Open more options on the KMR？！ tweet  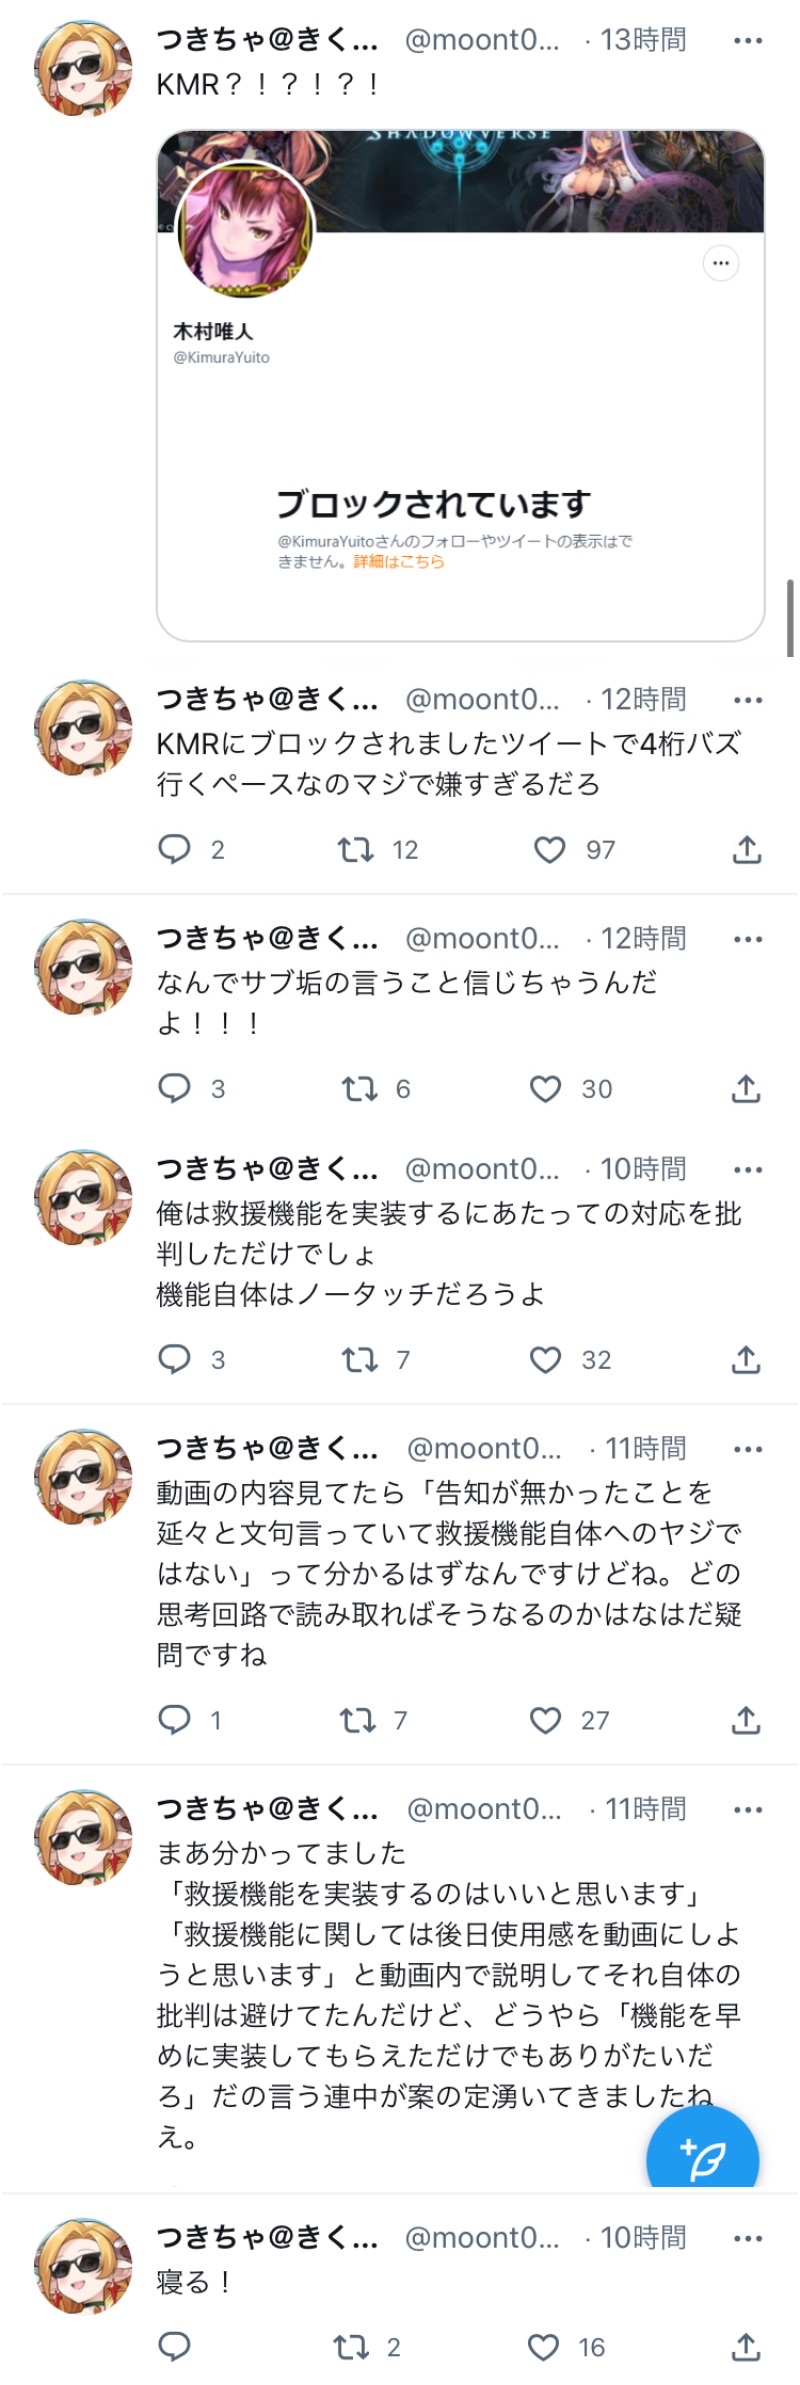click(748, 41)
